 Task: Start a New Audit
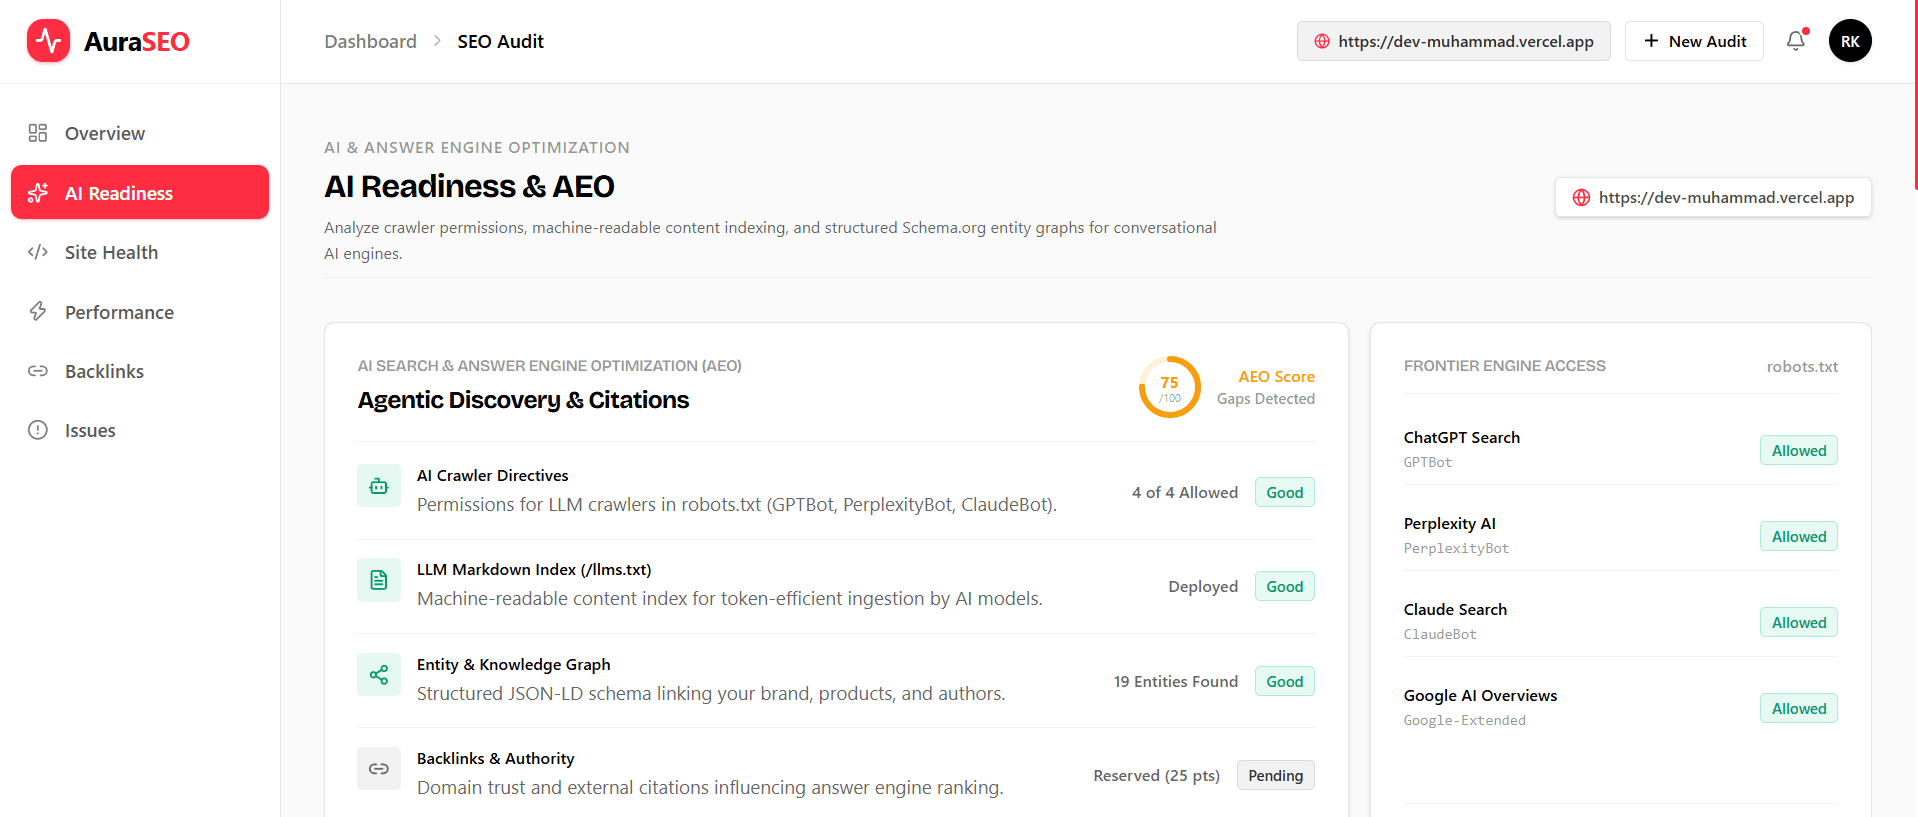[x=1694, y=41]
